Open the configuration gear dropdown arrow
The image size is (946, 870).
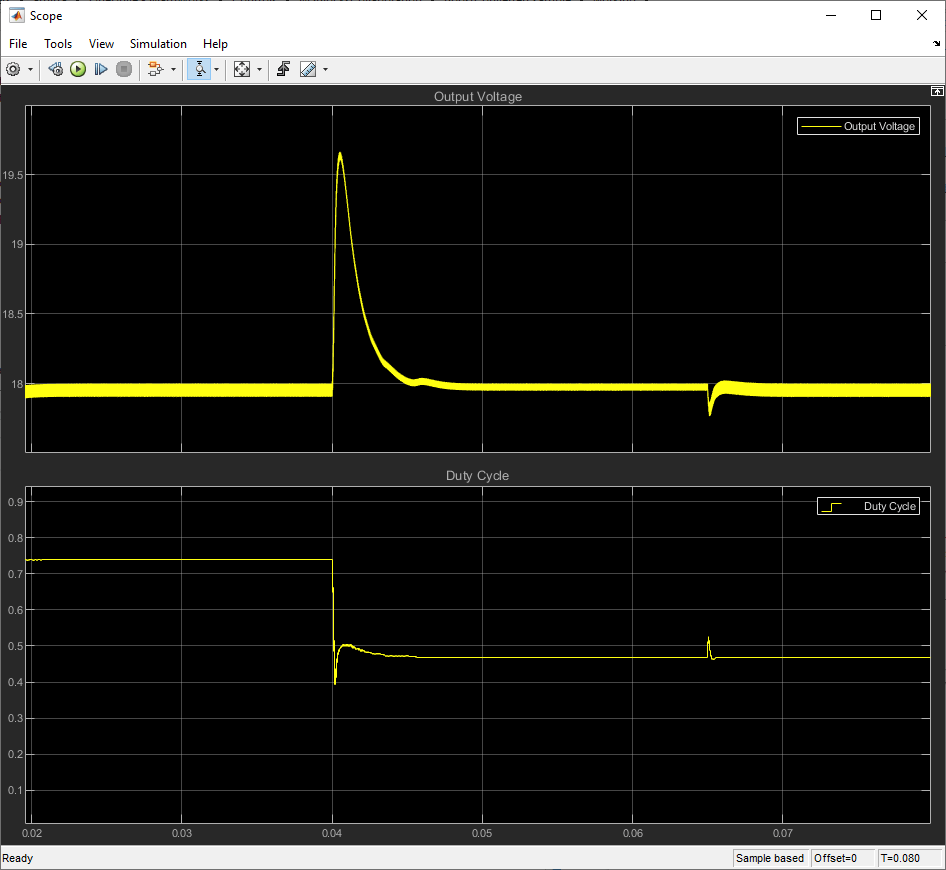tap(29, 69)
